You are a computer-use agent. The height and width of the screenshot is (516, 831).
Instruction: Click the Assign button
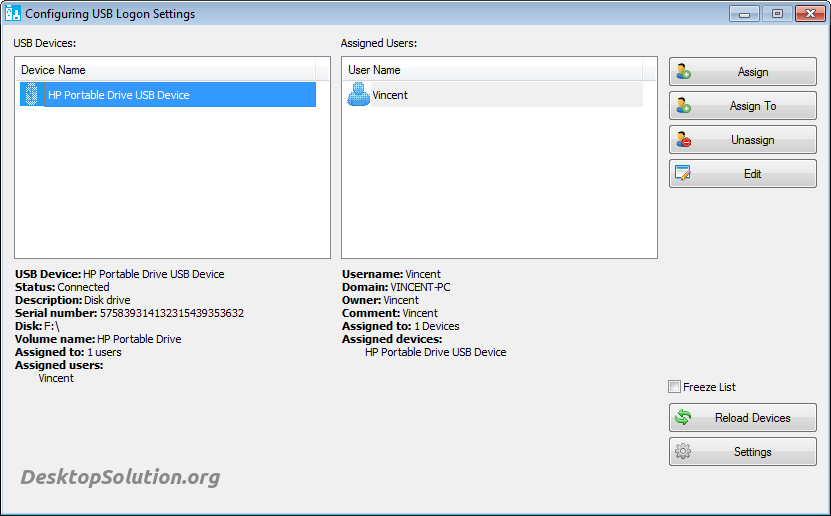pos(742,72)
